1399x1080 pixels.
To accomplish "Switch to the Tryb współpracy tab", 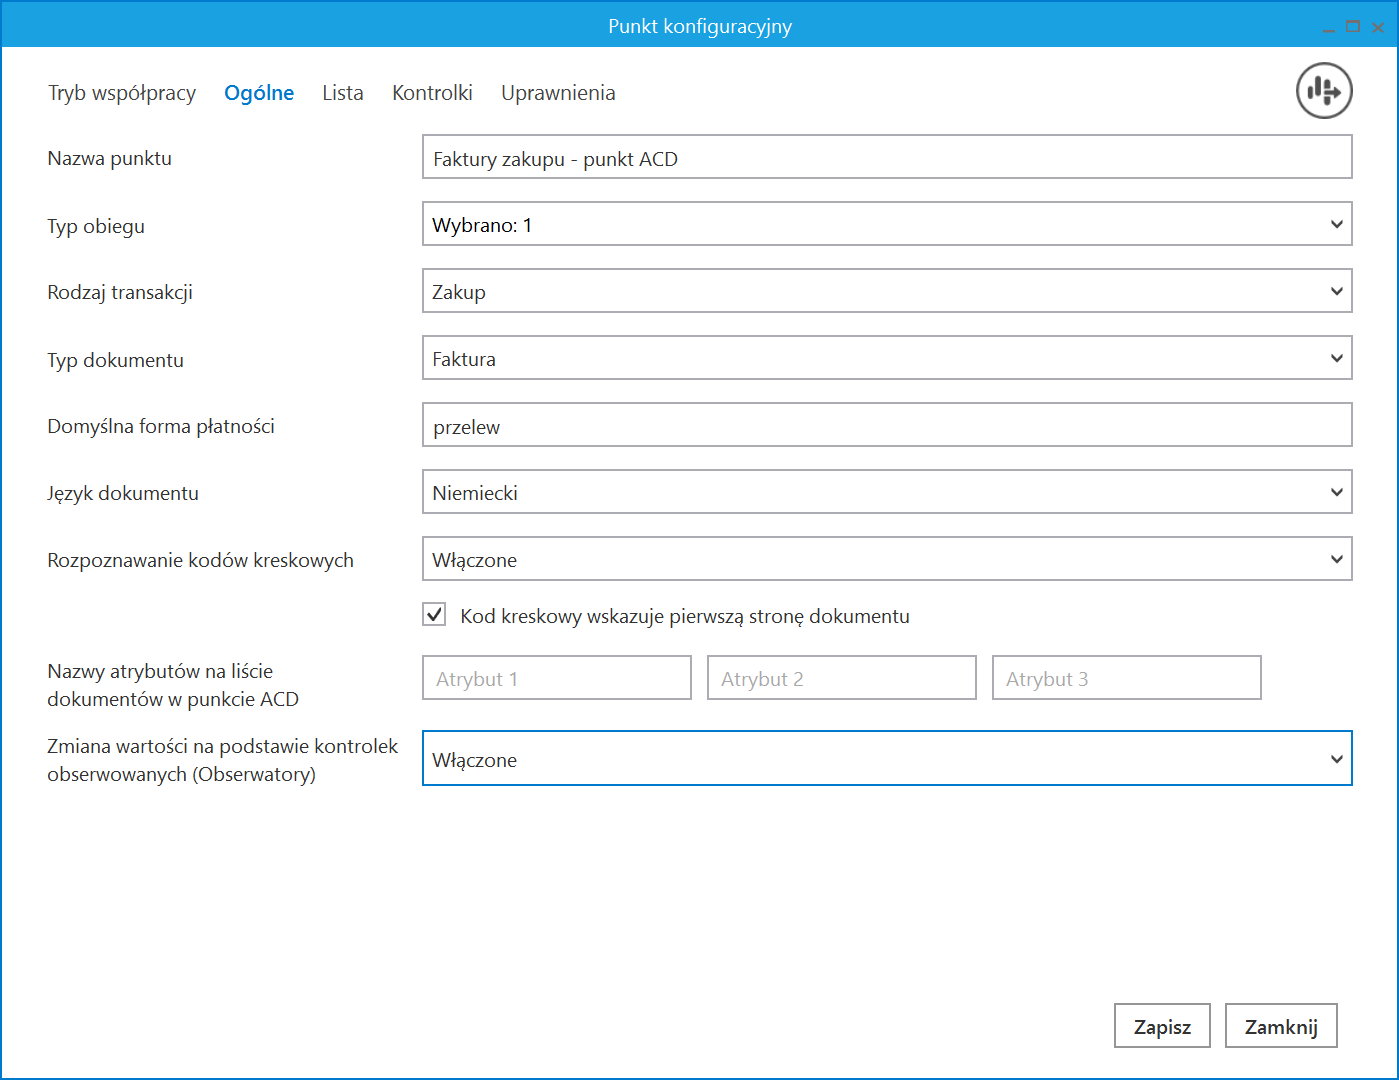I will click(x=122, y=93).
